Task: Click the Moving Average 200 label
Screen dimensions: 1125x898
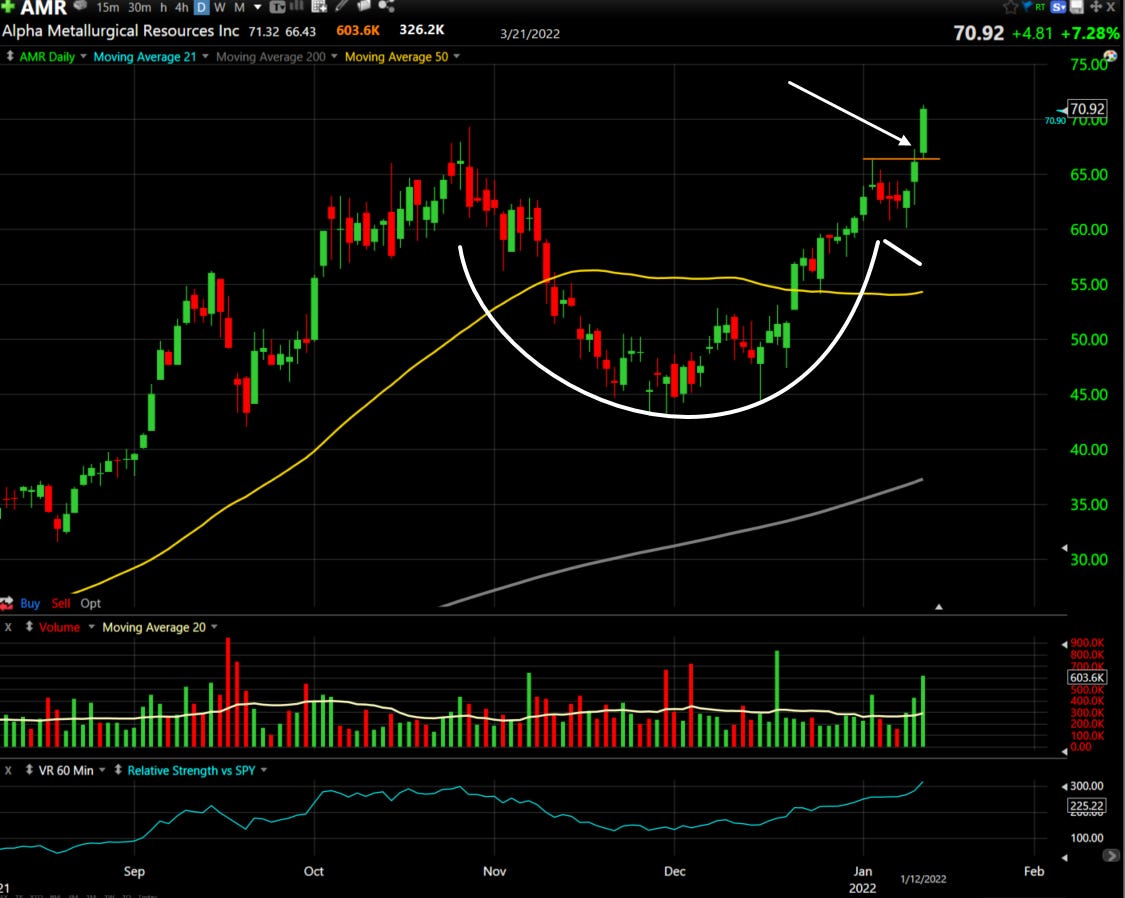Action: [270, 57]
